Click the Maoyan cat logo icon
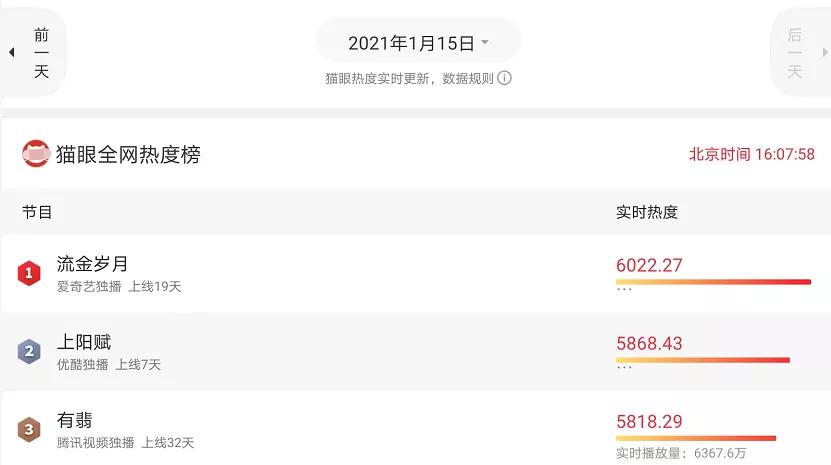Screen dimensions: 831x465 tap(36, 154)
